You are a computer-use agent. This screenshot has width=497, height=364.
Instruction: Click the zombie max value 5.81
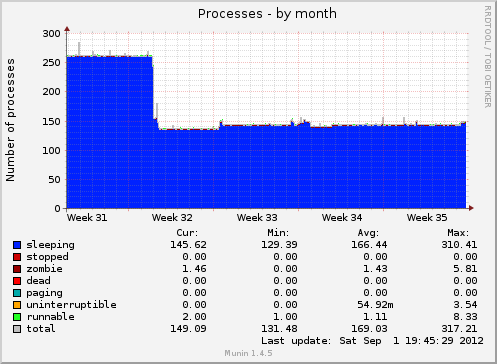(x=465, y=269)
